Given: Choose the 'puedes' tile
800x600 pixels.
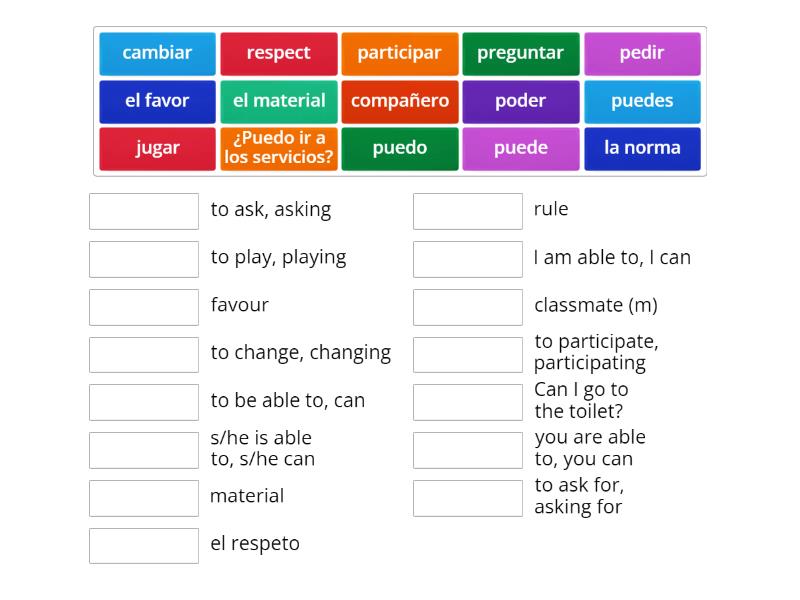Looking at the screenshot, I should click(x=642, y=102).
